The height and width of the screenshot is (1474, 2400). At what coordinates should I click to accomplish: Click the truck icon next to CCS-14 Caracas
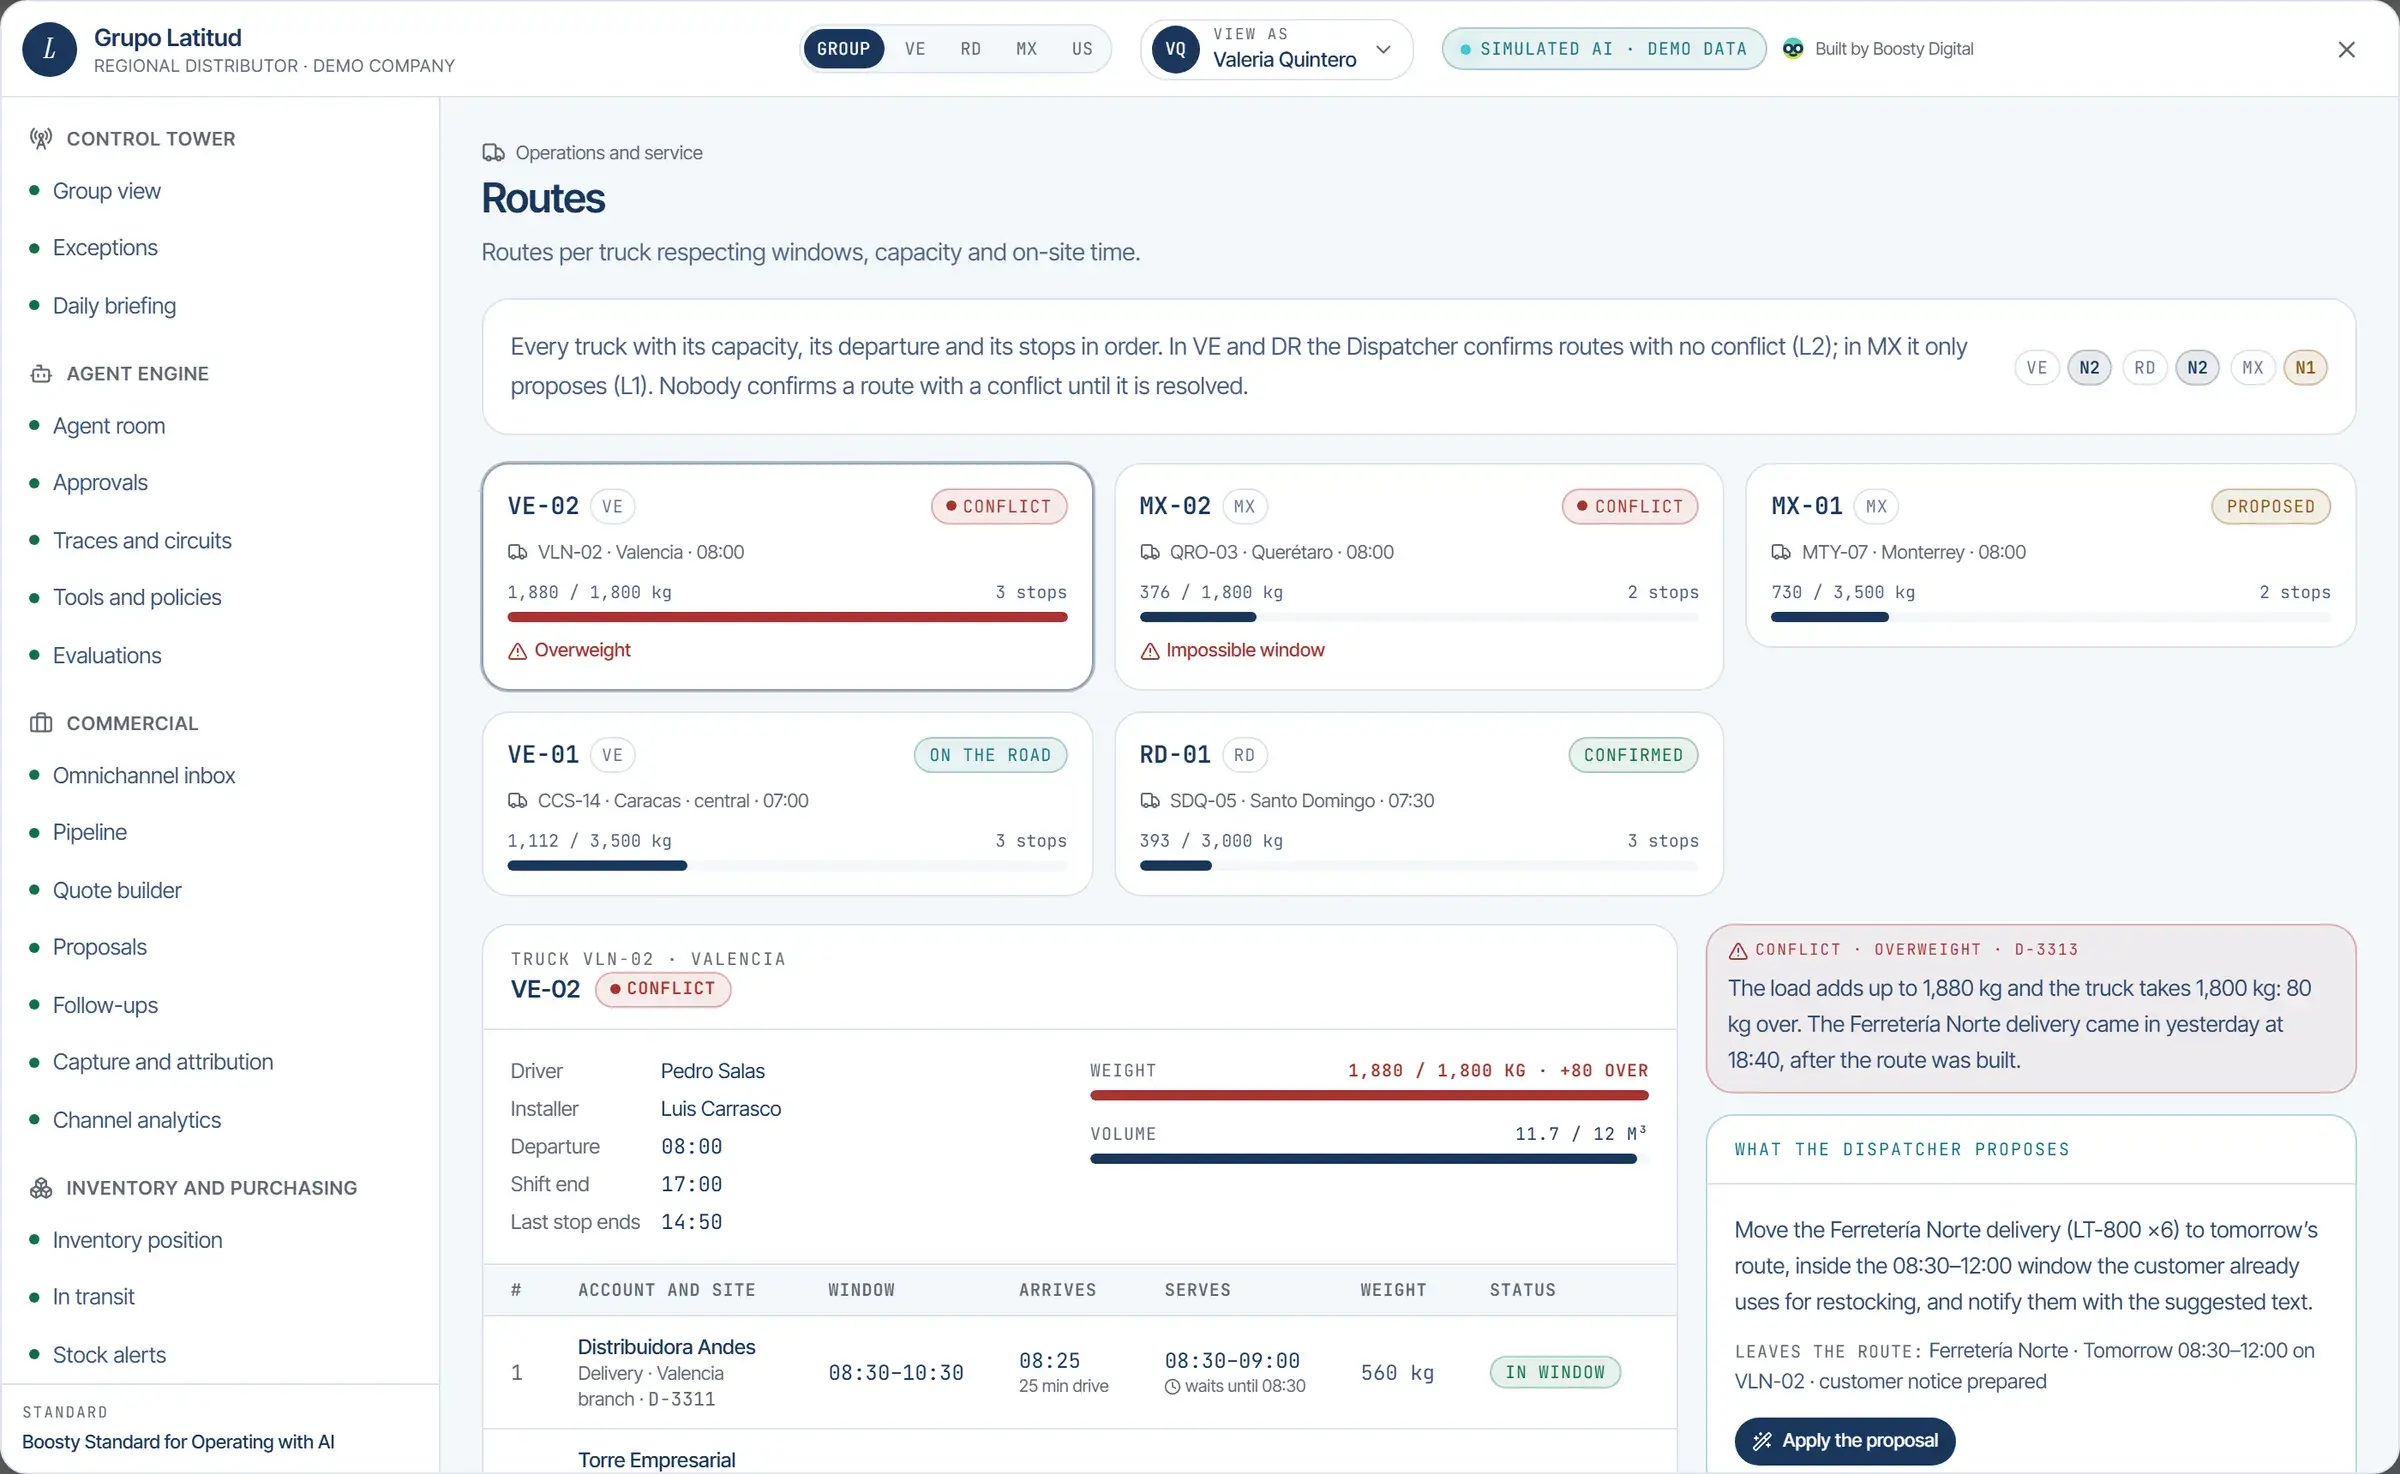click(517, 801)
